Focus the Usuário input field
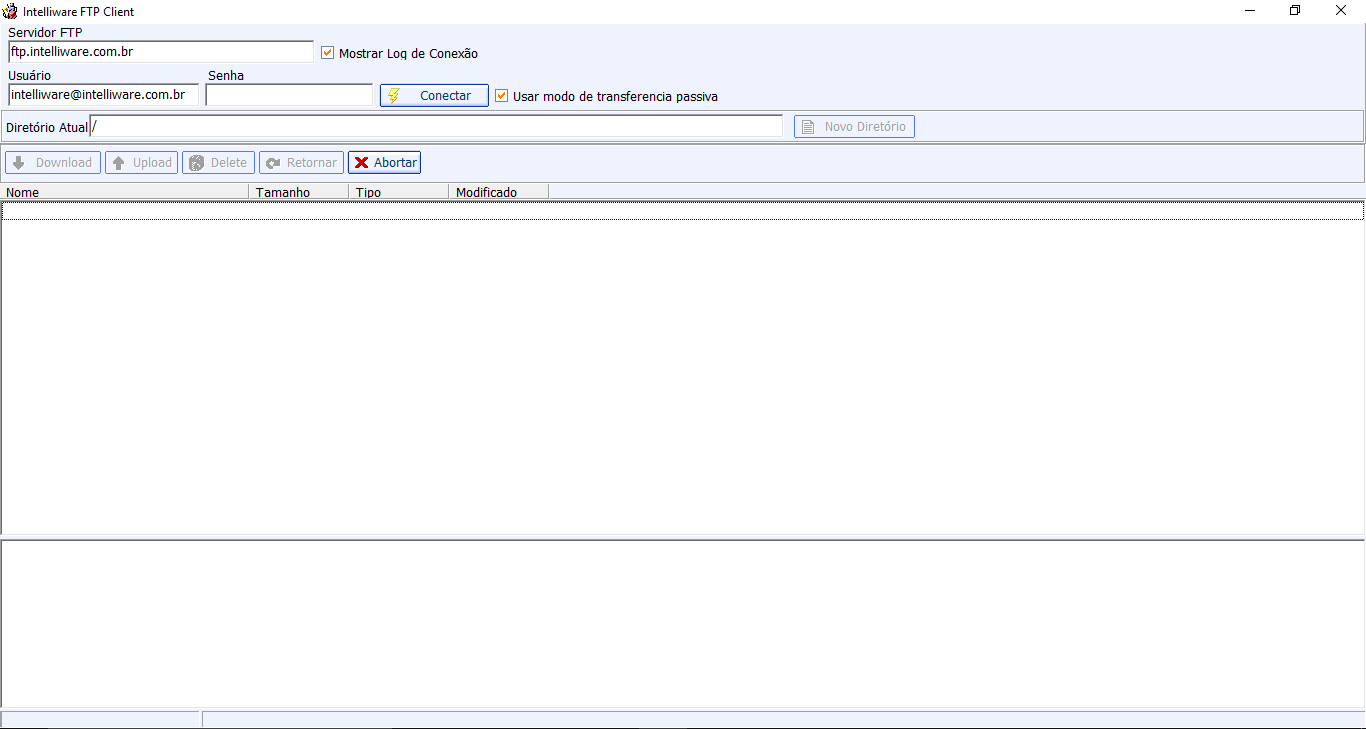Image resolution: width=1366 pixels, height=729 pixels. (103, 95)
